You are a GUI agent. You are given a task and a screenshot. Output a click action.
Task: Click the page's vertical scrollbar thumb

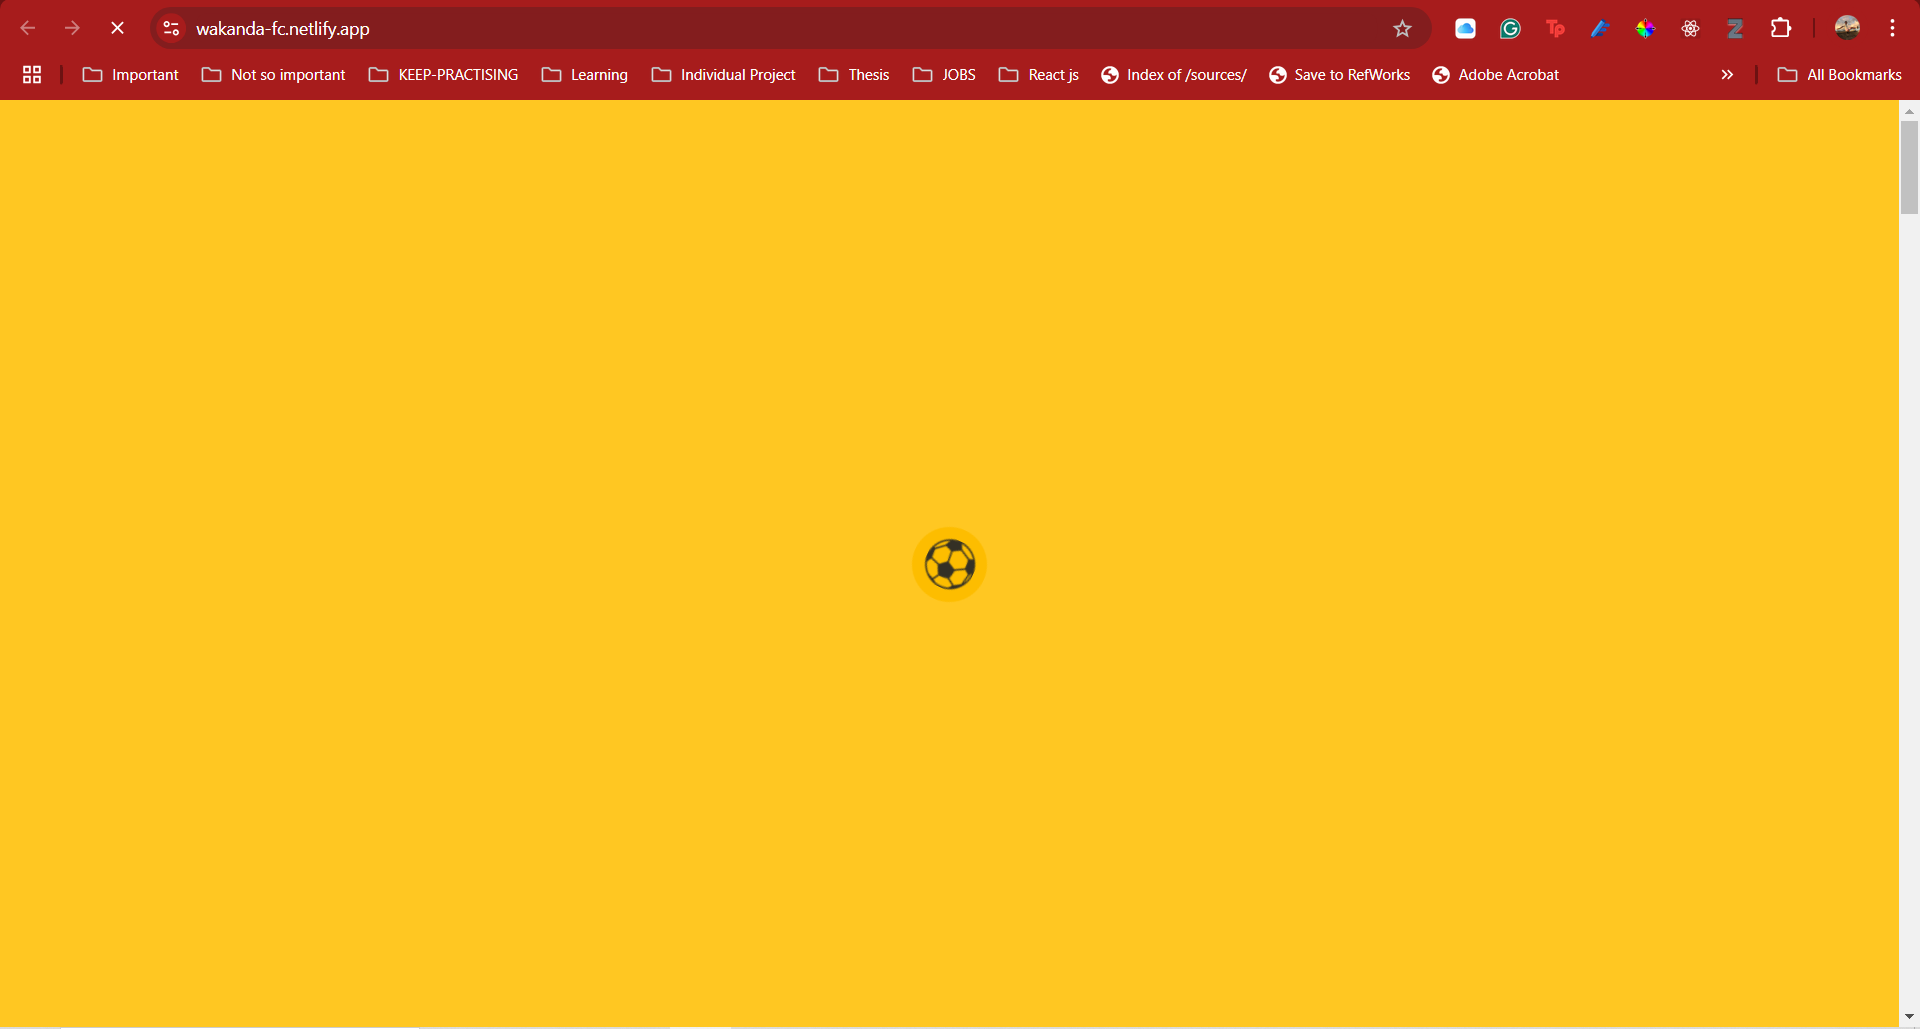point(1909,166)
